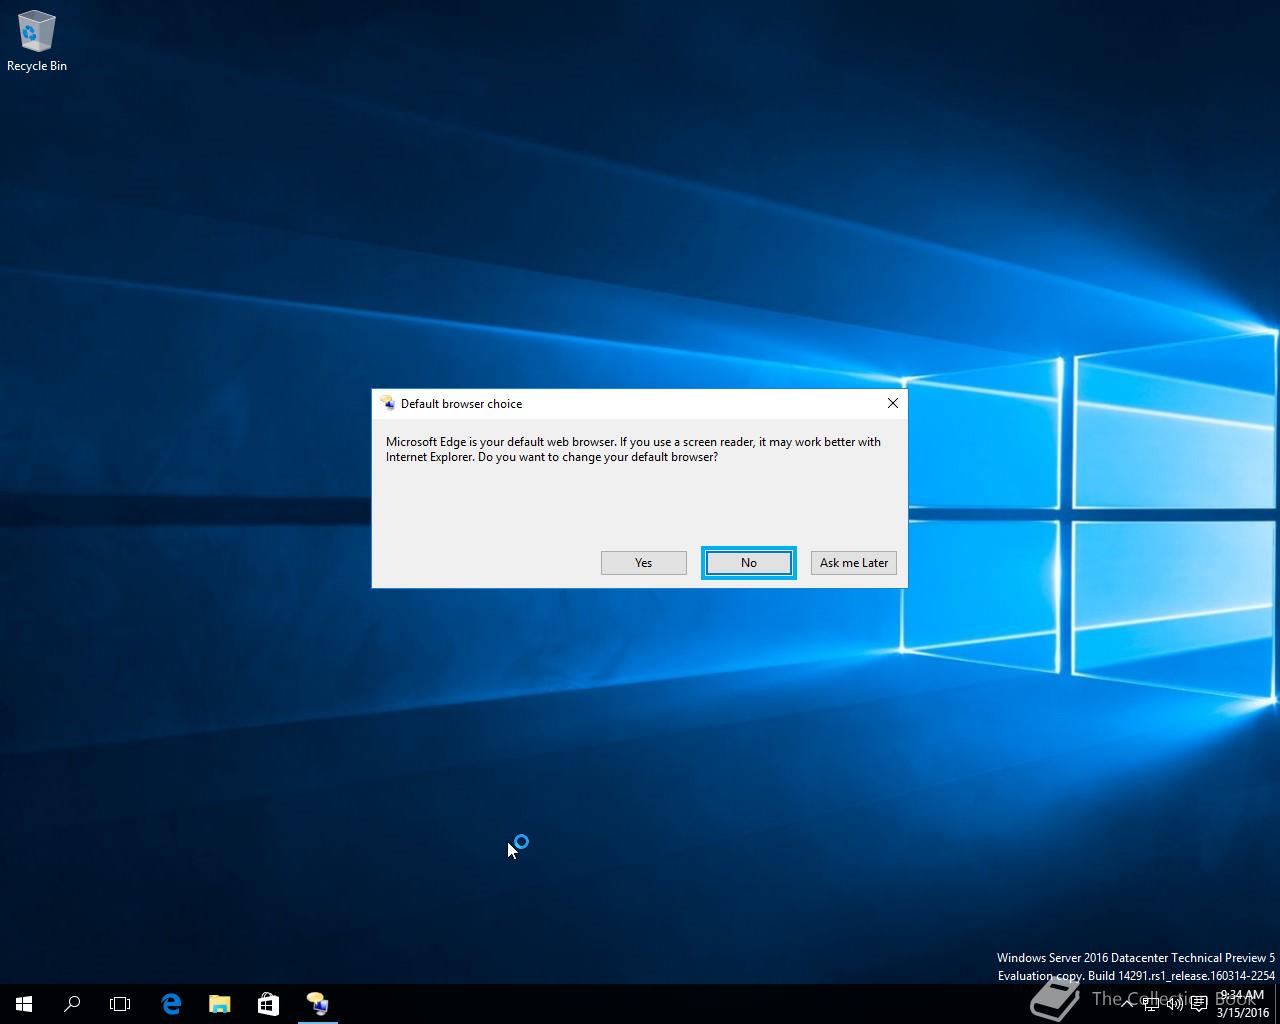The image size is (1280, 1024).
Task: Open taskbar search magnifier
Action: coord(72,1004)
